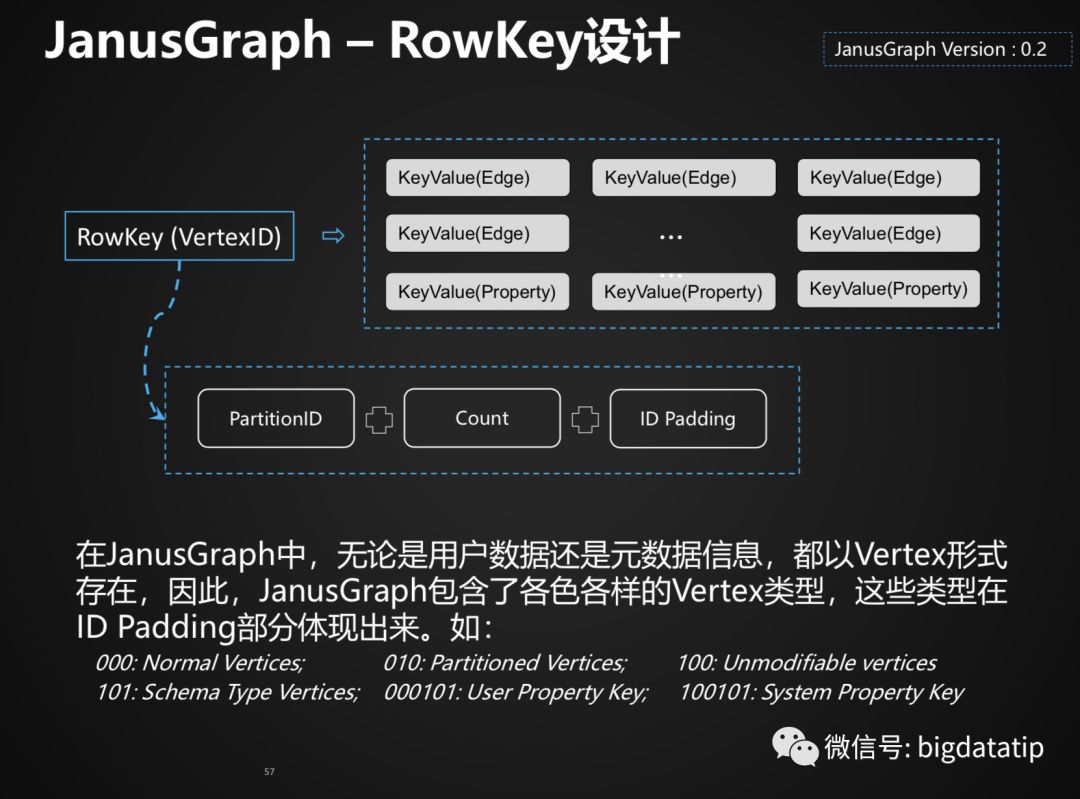Click the WeChat logo icon
1080x799 pixels.
[x=794, y=747]
